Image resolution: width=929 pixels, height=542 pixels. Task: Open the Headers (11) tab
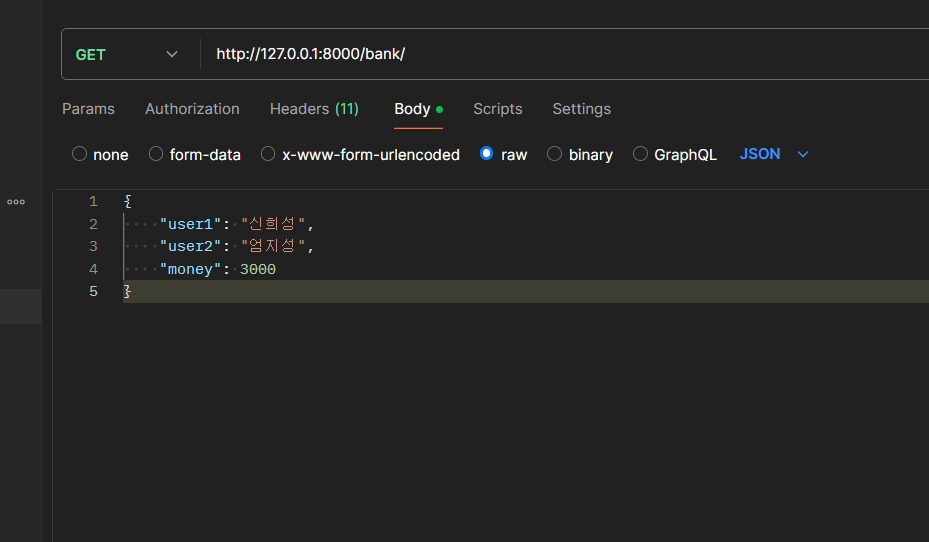coord(314,109)
